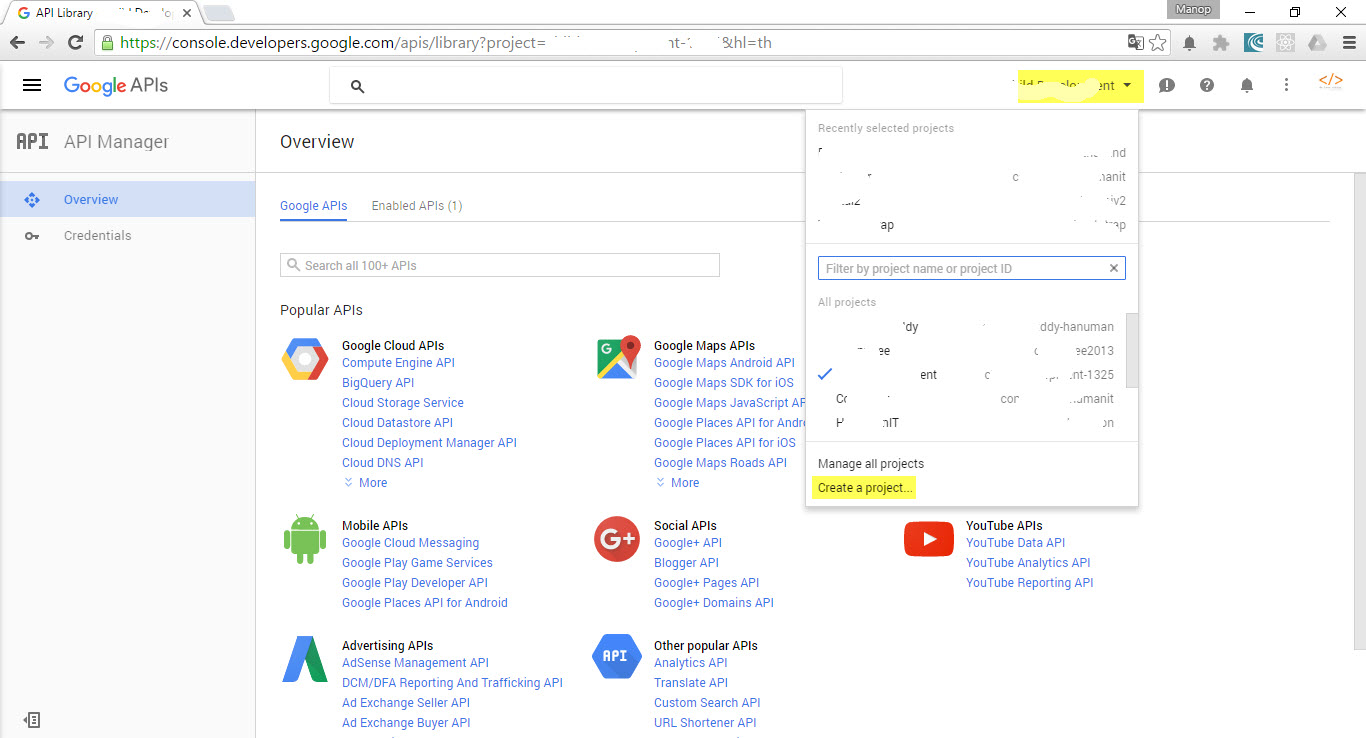Open Cloud DNS API link

click(x=383, y=463)
